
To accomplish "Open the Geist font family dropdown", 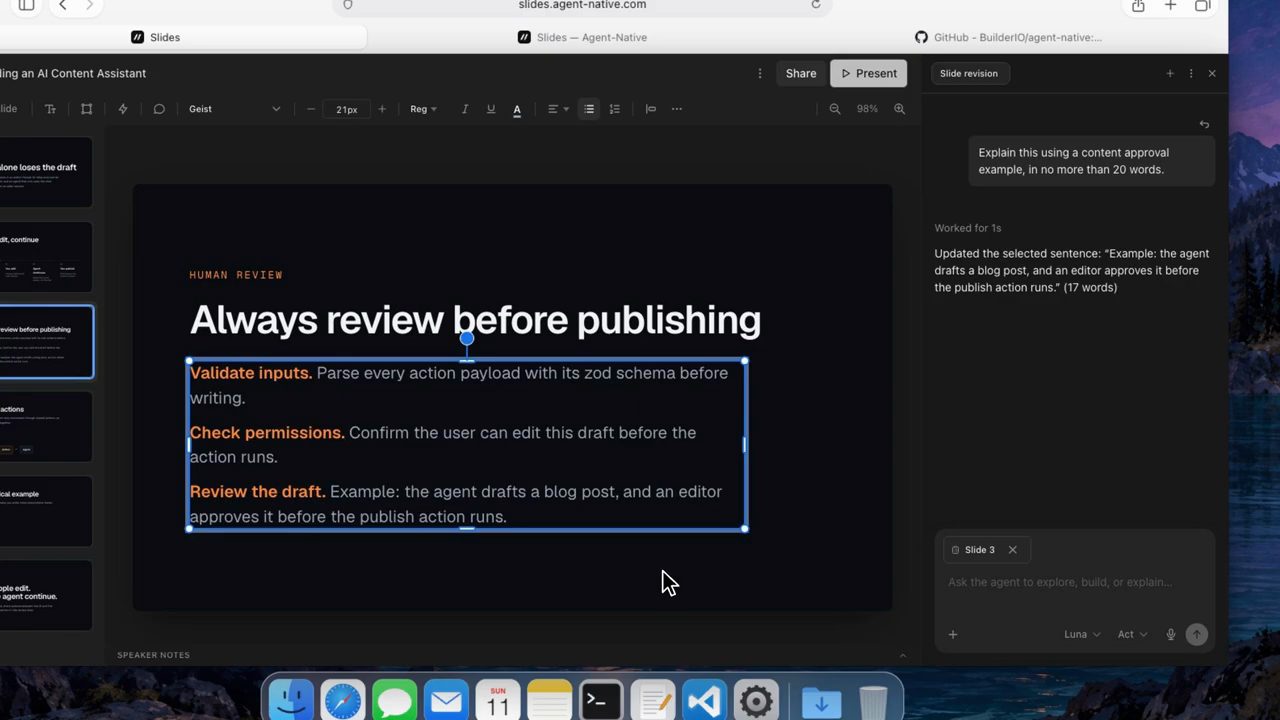I will 235,109.
